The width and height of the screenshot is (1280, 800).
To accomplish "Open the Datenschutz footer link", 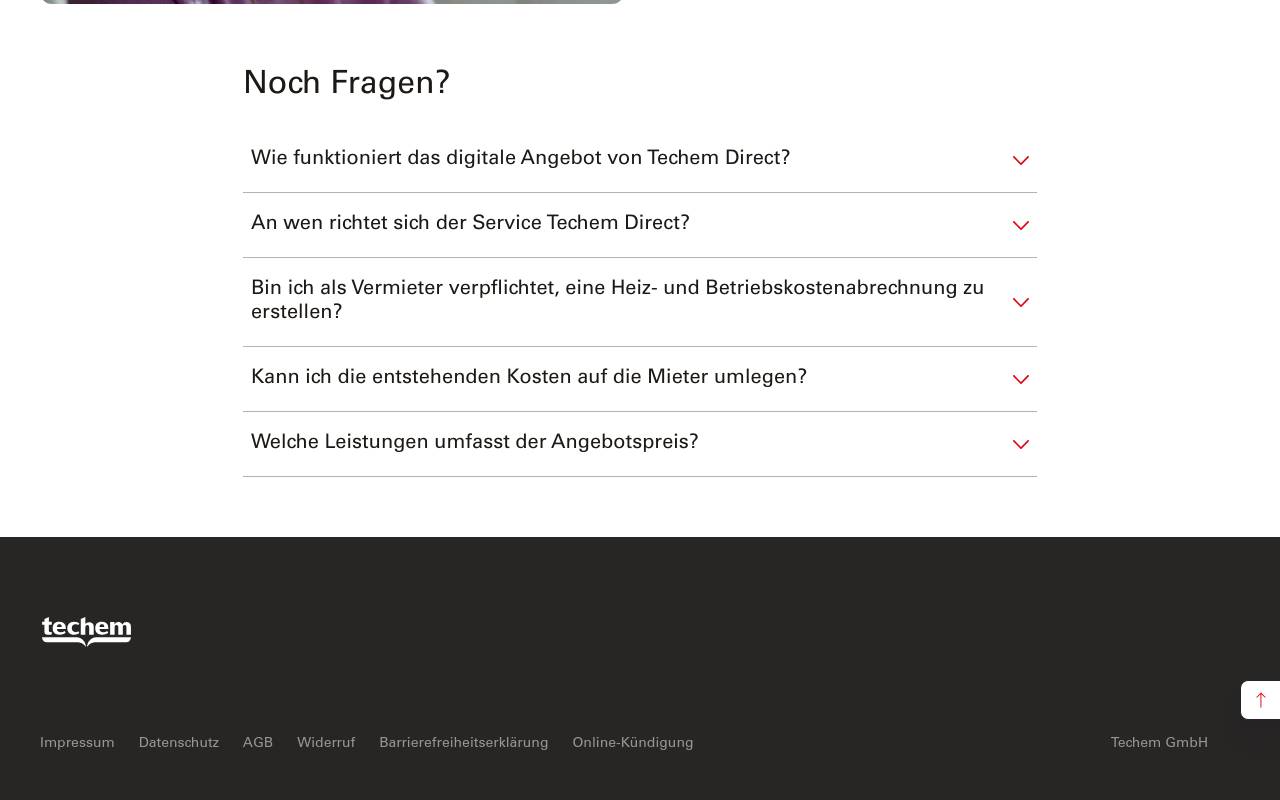I will pos(179,742).
